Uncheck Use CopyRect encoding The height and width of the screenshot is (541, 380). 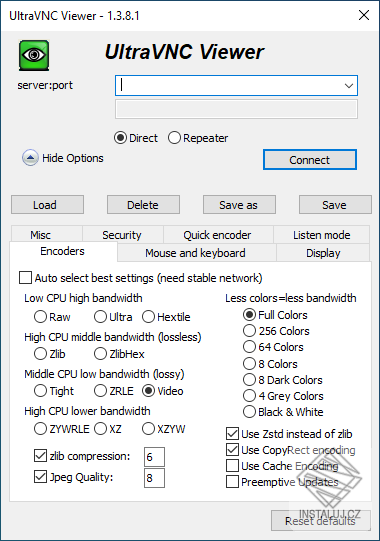(232, 450)
